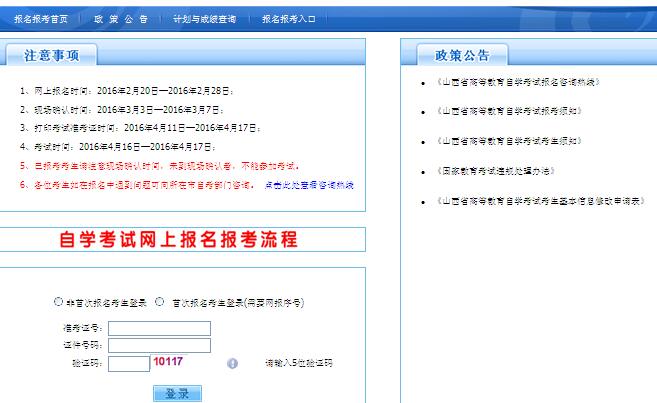
Task: Open 计划与成绩查询 in the navigation bar
Action: pyautogui.click(x=204, y=19)
